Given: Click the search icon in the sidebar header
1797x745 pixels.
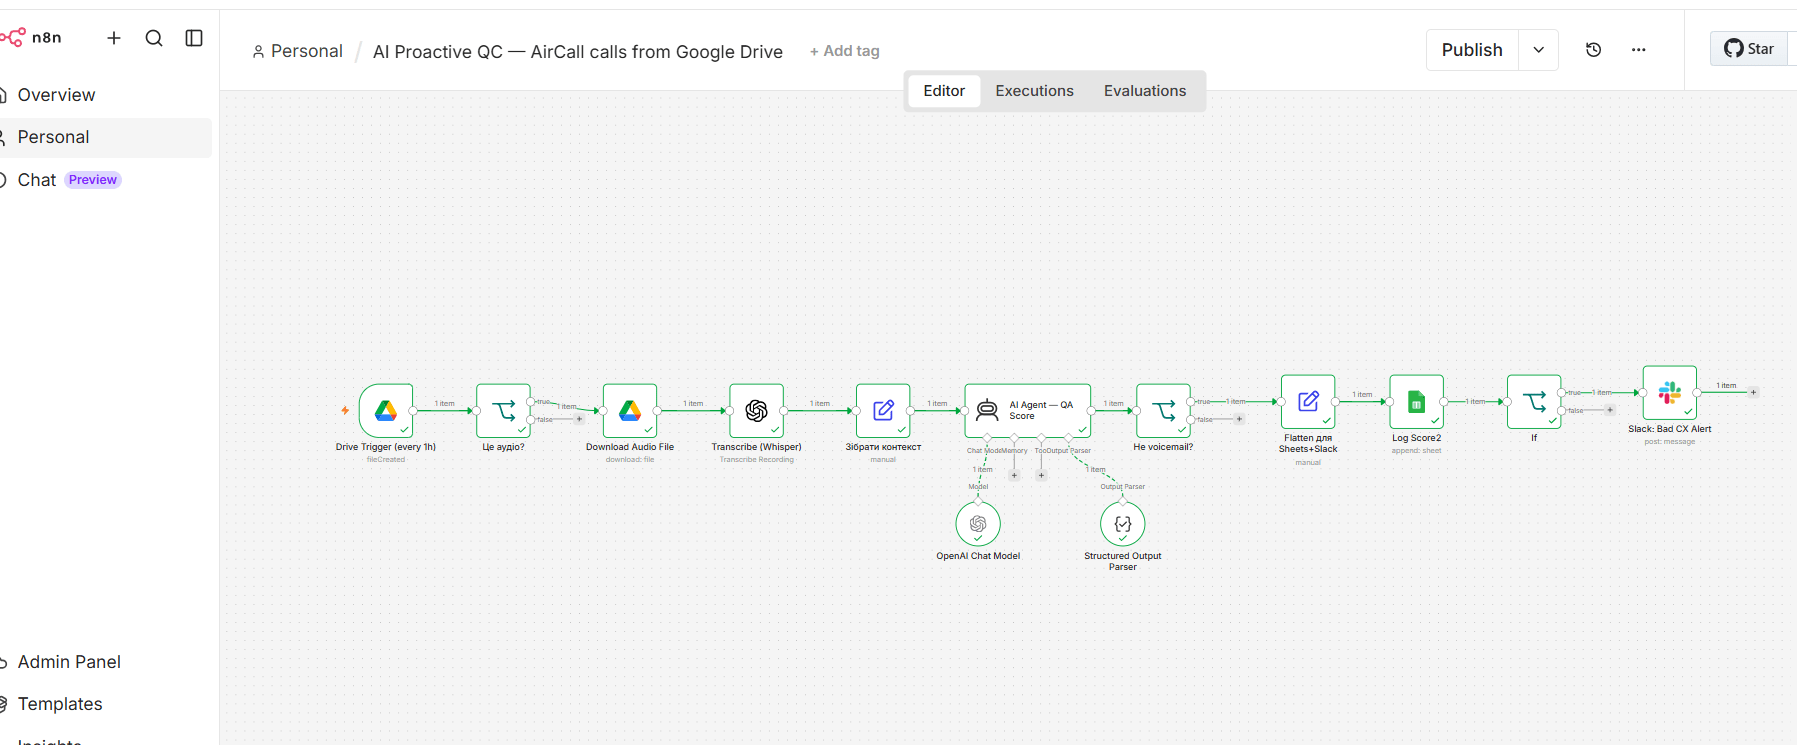Looking at the screenshot, I should coord(154,38).
